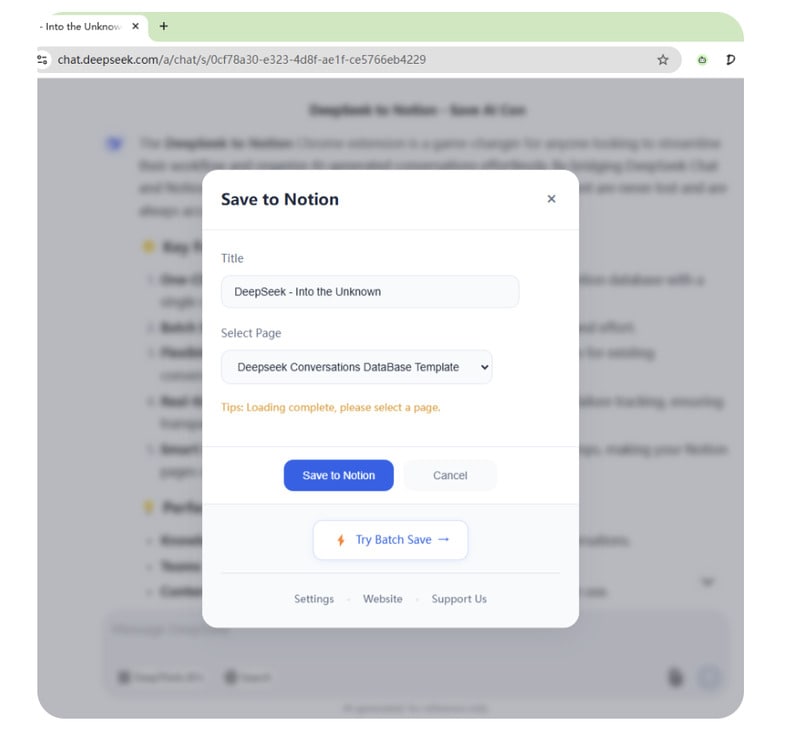Click the D extension icon in toolbar

click(x=731, y=60)
